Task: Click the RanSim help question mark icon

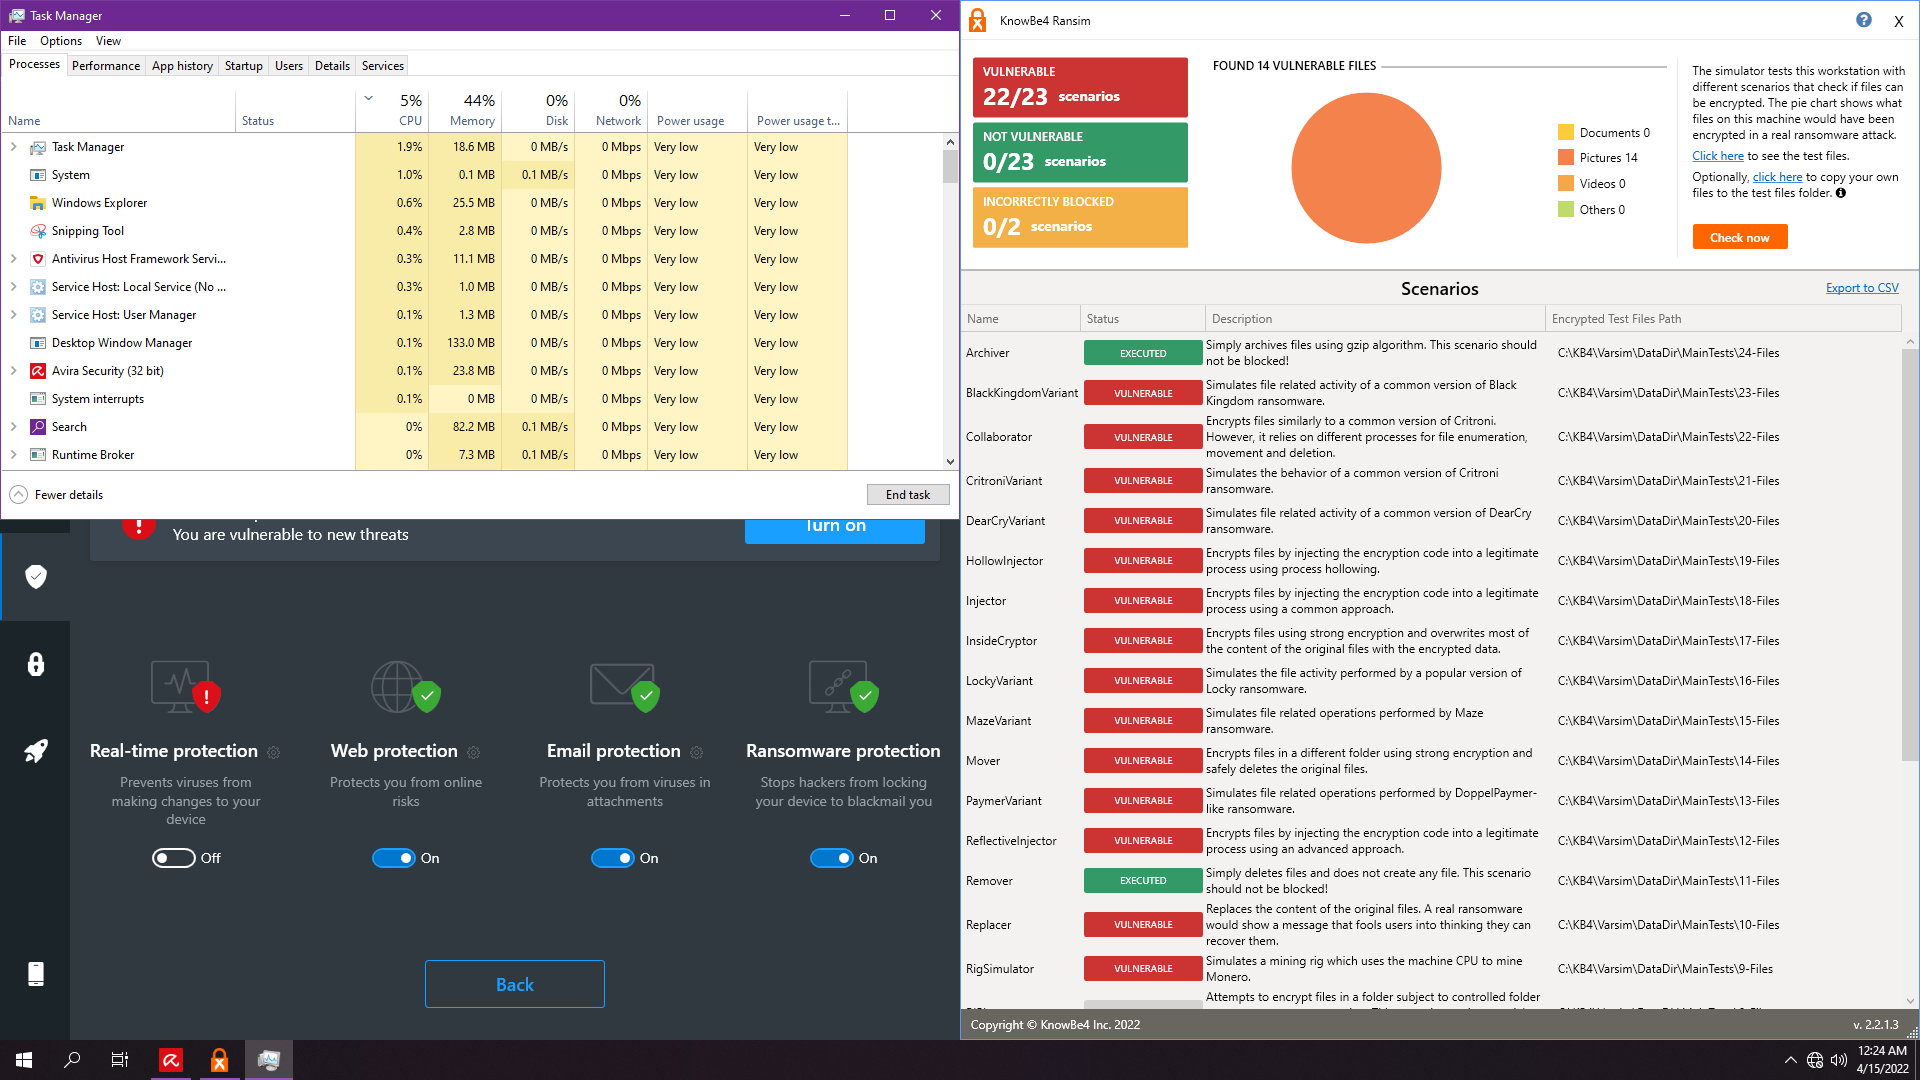Action: tap(1864, 20)
